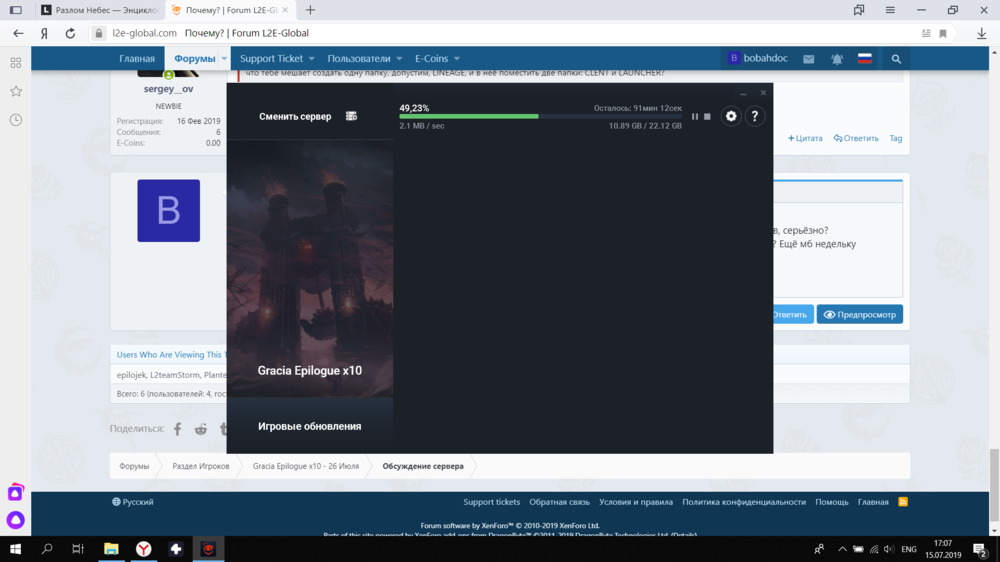
Task: Open the forum search magnifier
Action: tap(896, 59)
